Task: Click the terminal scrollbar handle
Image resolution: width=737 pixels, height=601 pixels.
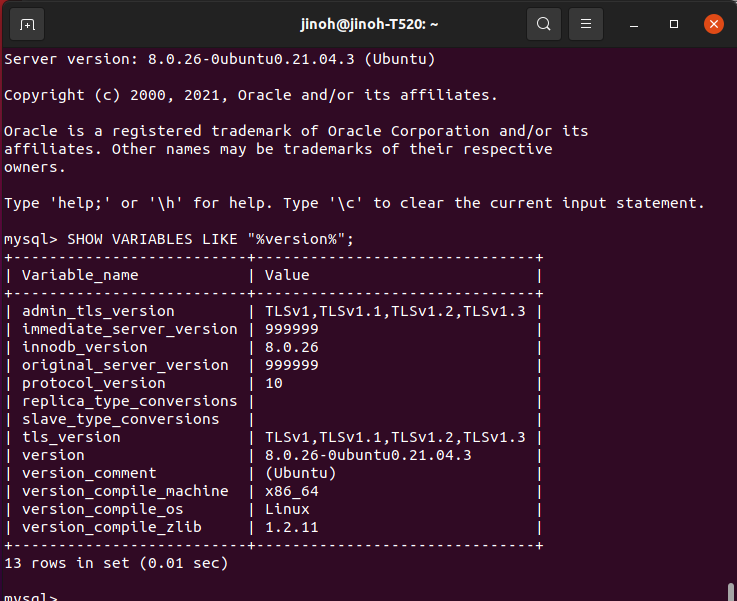Action: pyautogui.click(x=731, y=592)
